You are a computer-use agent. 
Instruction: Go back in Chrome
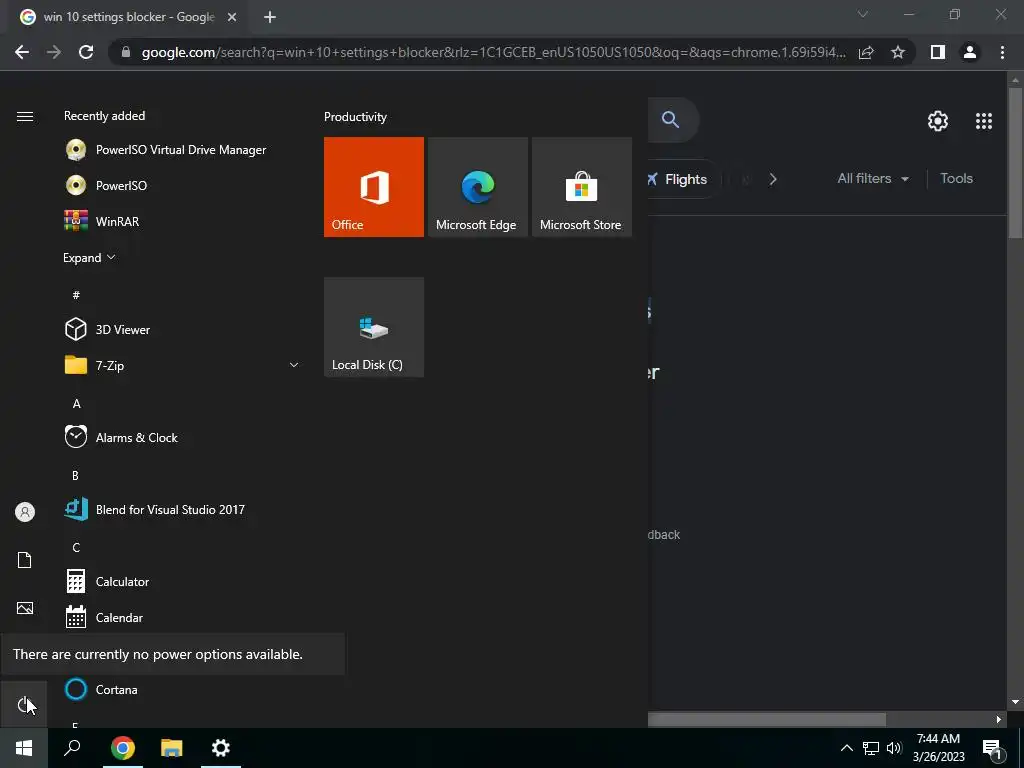(x=22, y=52)
